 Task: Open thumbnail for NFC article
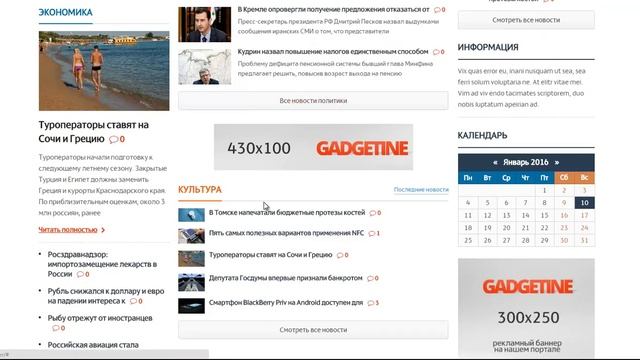(x=191, y=236)
